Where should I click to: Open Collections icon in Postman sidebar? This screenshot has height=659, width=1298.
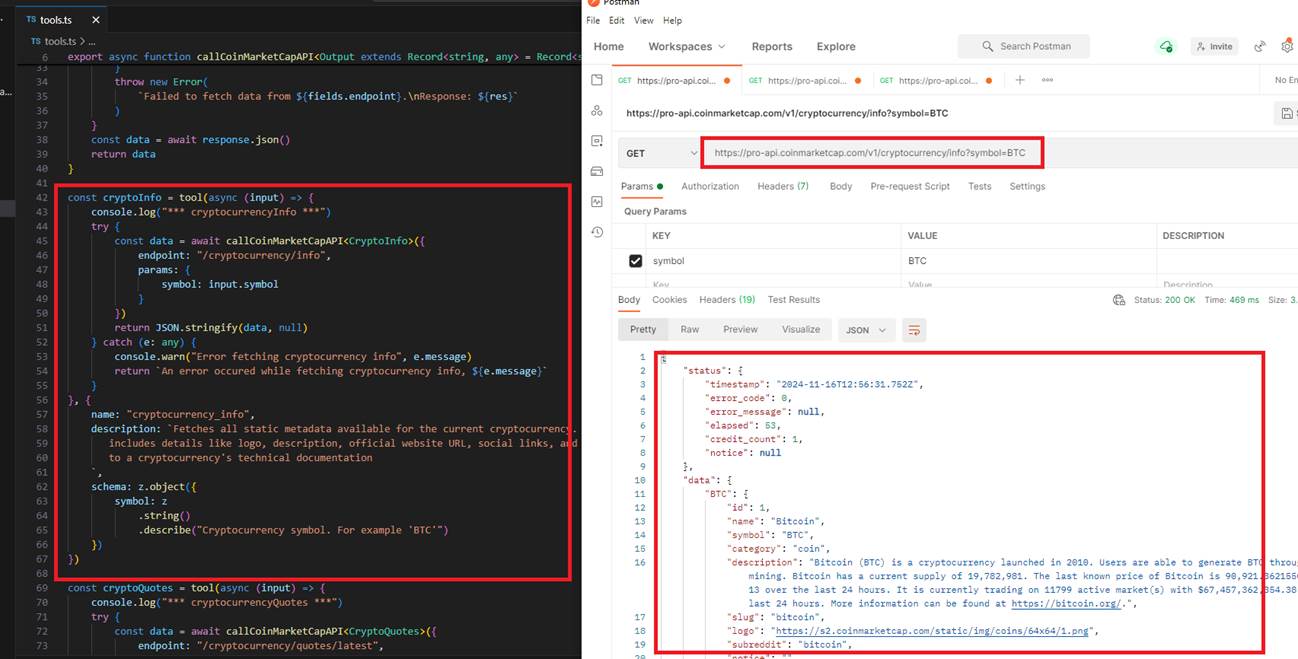tap(597, 80)
